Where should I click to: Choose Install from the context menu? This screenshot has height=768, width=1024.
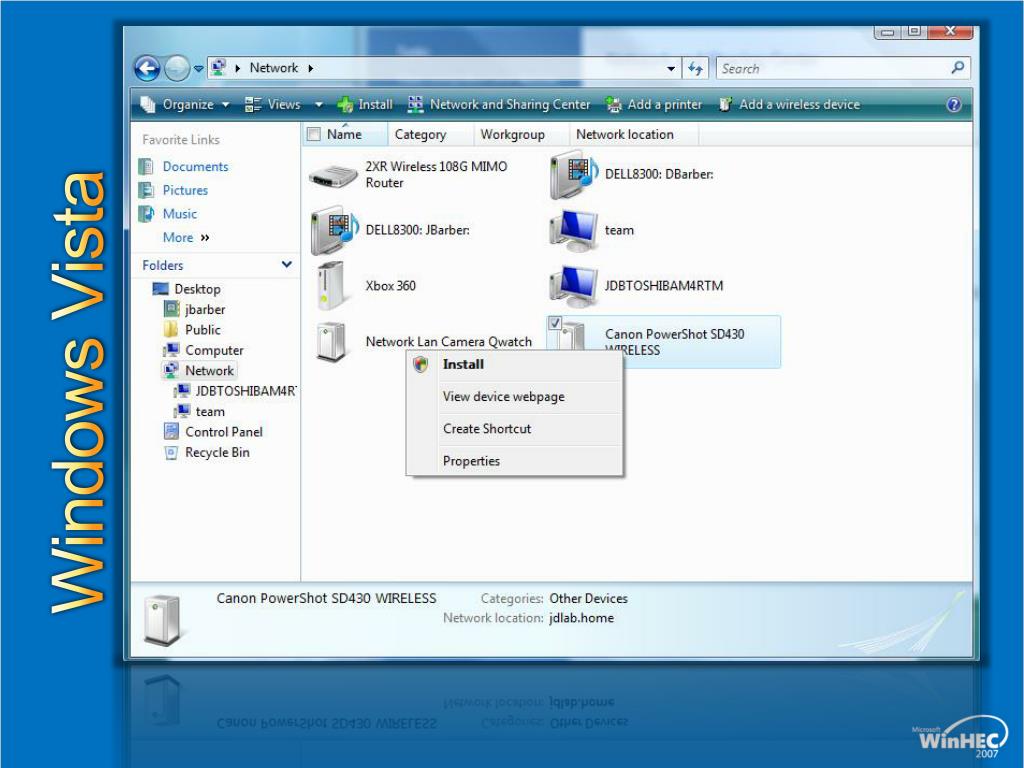click(x=514, y=364)
